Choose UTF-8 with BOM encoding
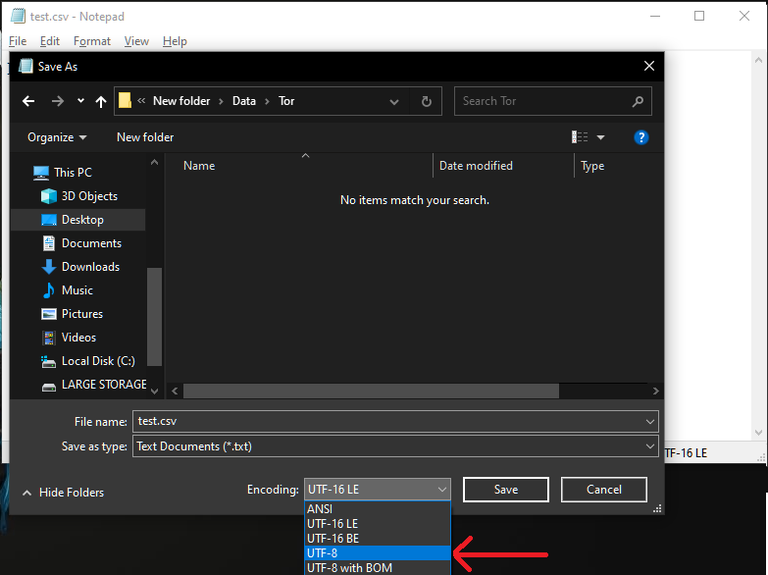The width and height of the screenshot is (768, 575). click(377, 568)
